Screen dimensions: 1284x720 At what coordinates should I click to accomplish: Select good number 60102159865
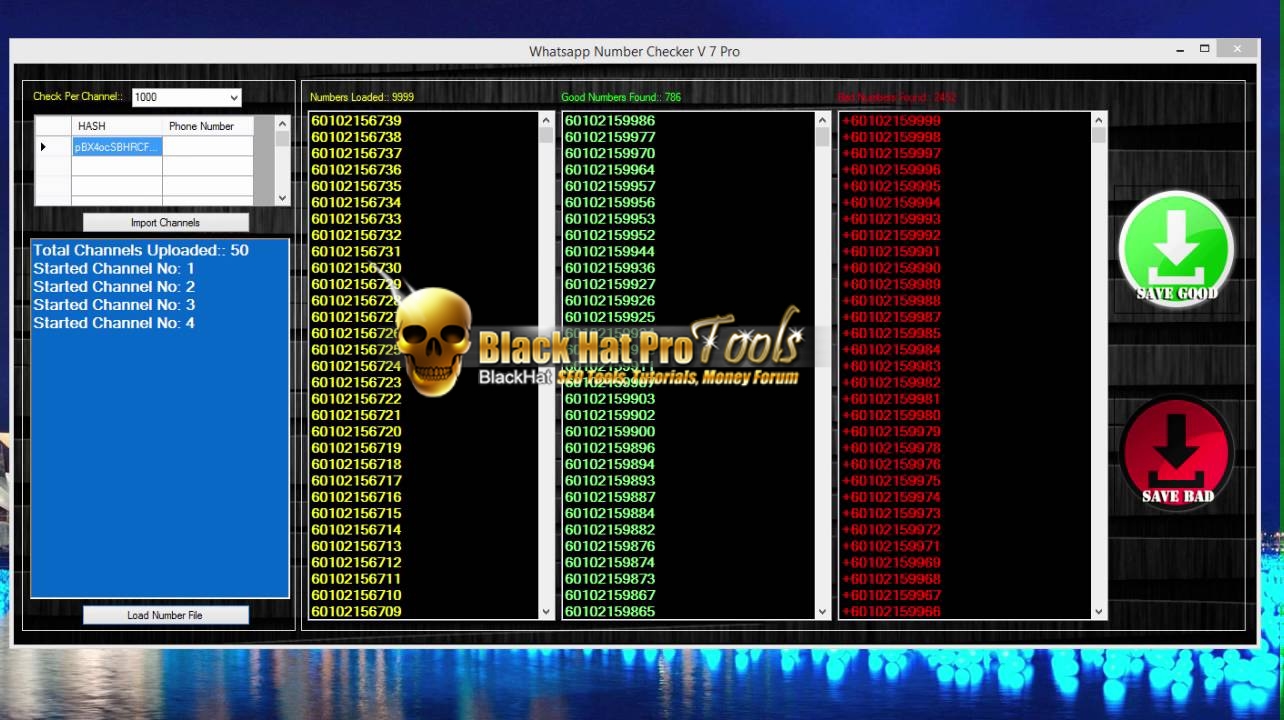[x=610, y=612]
